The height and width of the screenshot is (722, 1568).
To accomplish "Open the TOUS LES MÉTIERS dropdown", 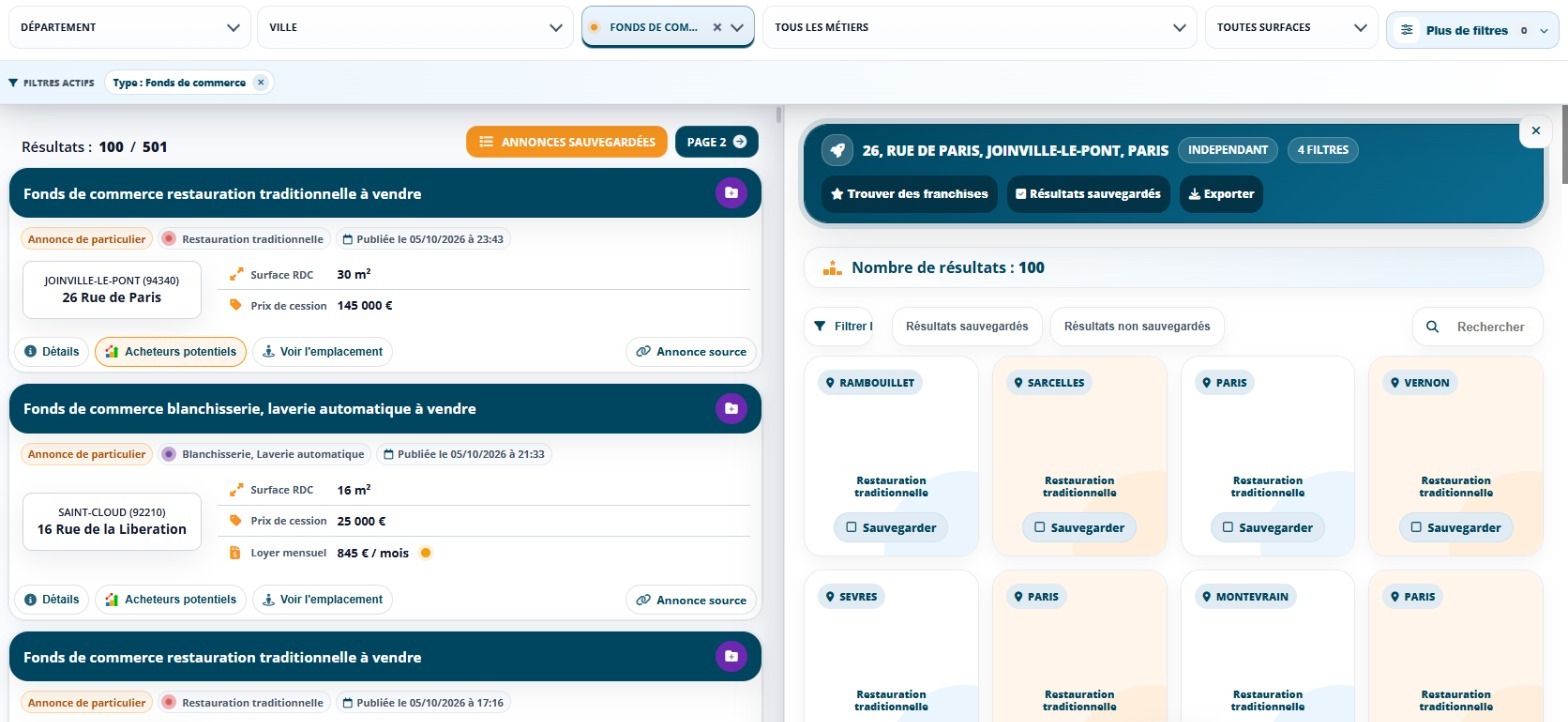I will (x=980, y=28).
